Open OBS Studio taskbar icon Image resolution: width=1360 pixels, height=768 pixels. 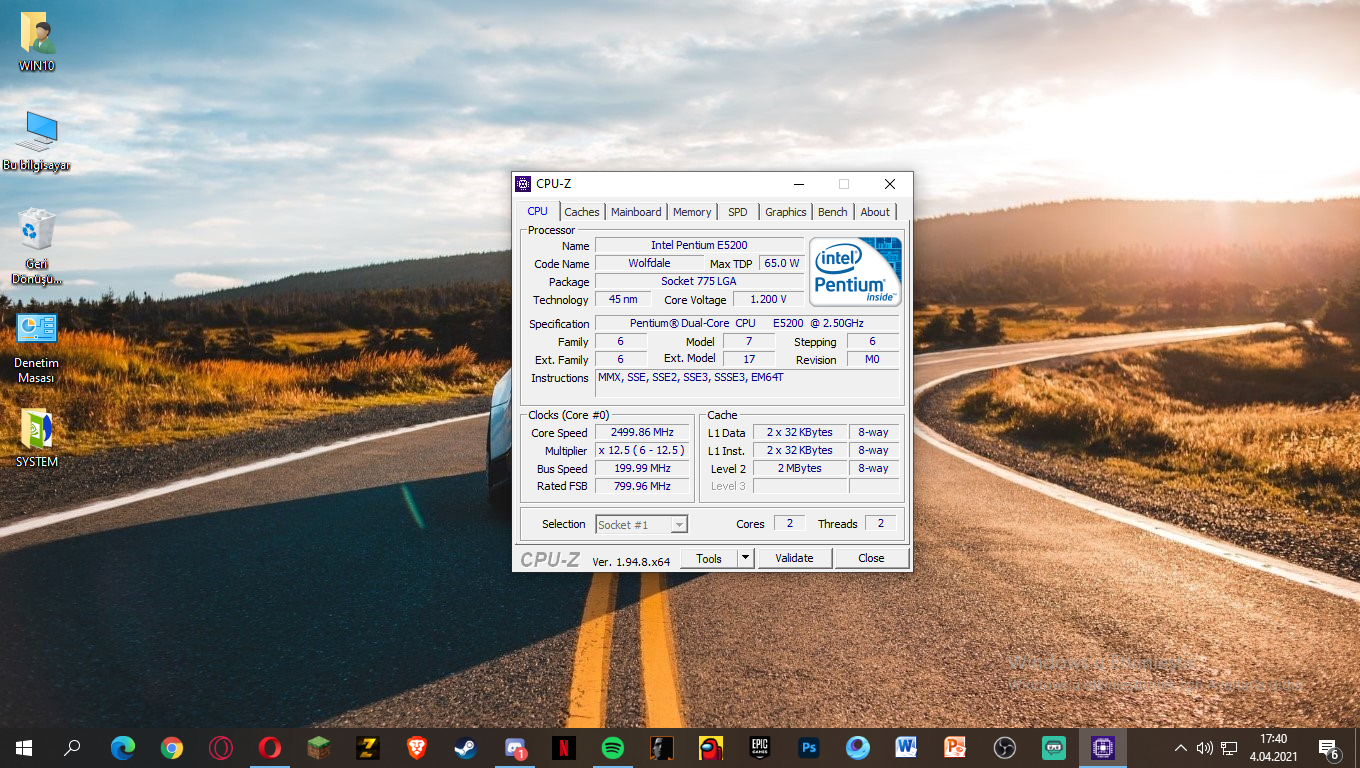coord(1005,748)
